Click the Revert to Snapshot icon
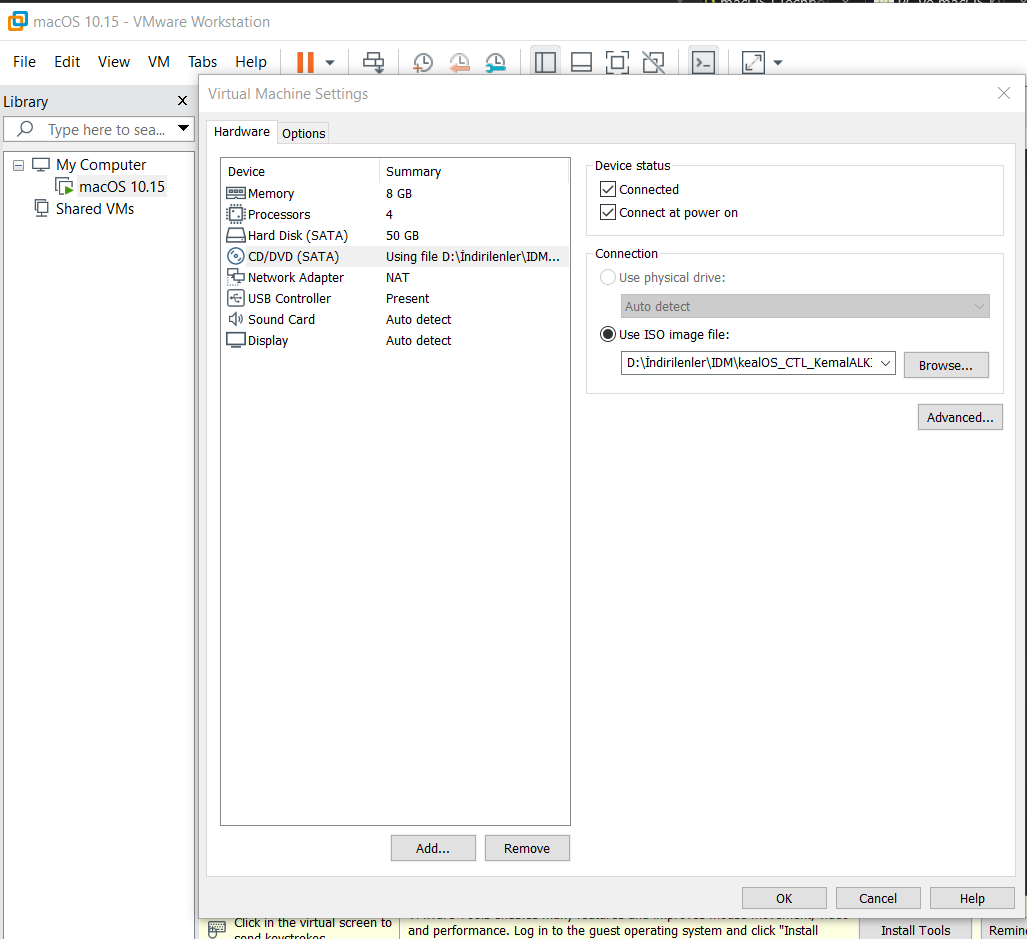This screenshot has height=939, width=1027. (x=459, y=62)
